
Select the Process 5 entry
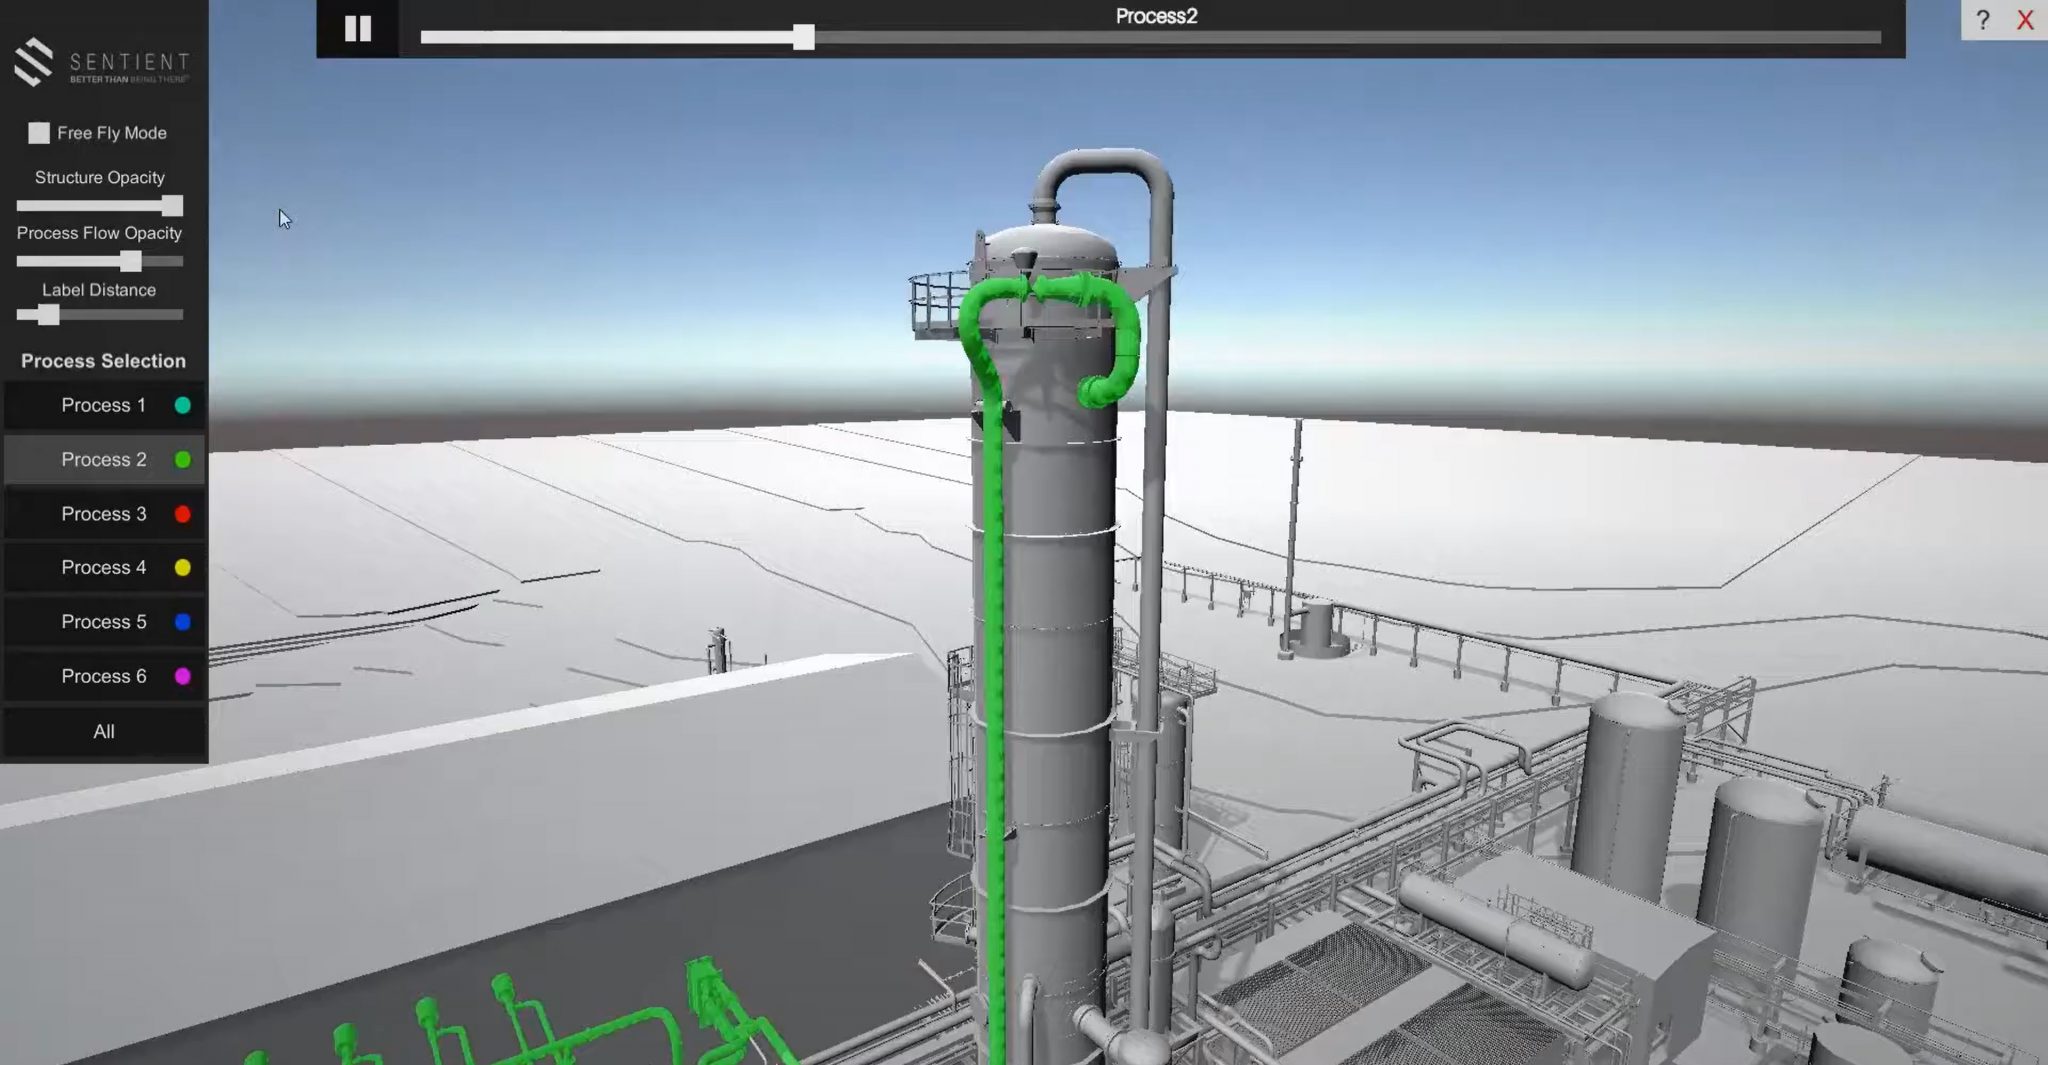point(103,621)
